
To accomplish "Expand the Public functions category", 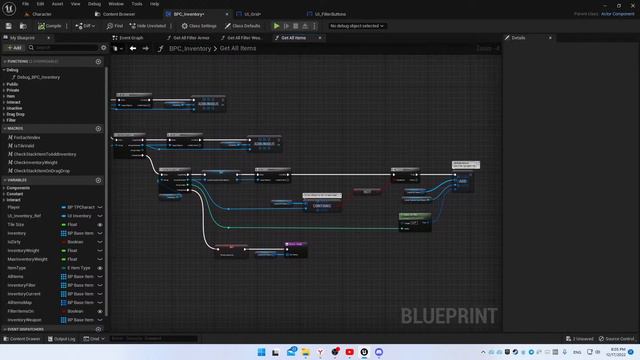I will pyautogui.click(x=4, y=84).
